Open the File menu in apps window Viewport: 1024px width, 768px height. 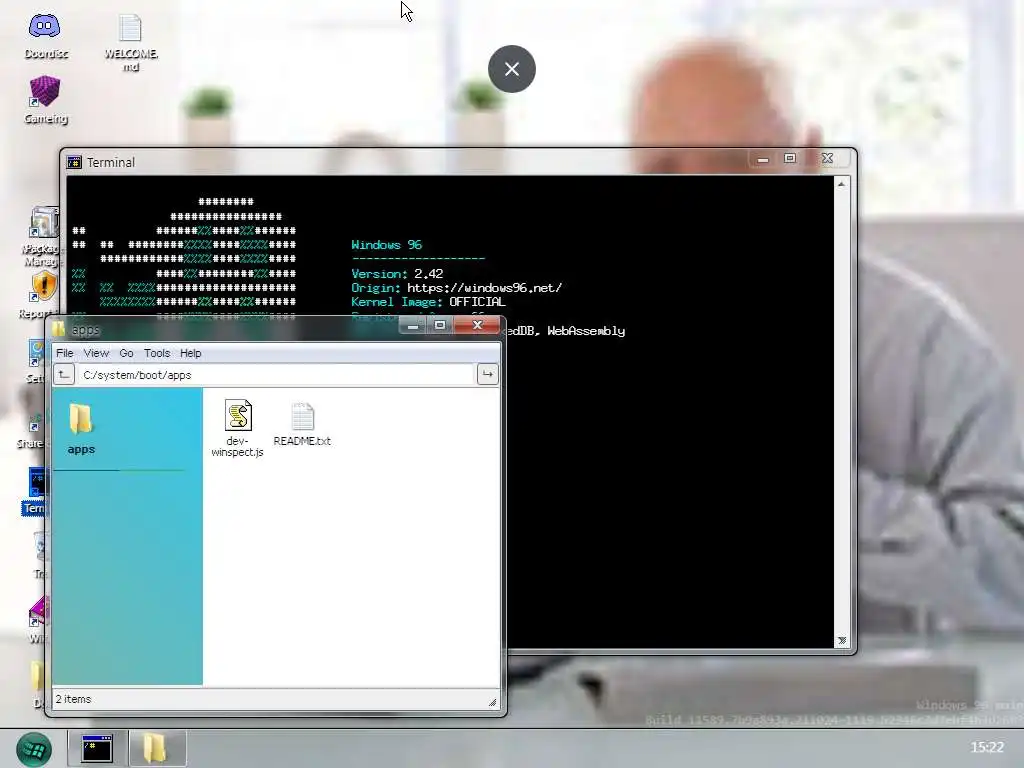pos(65,353)
